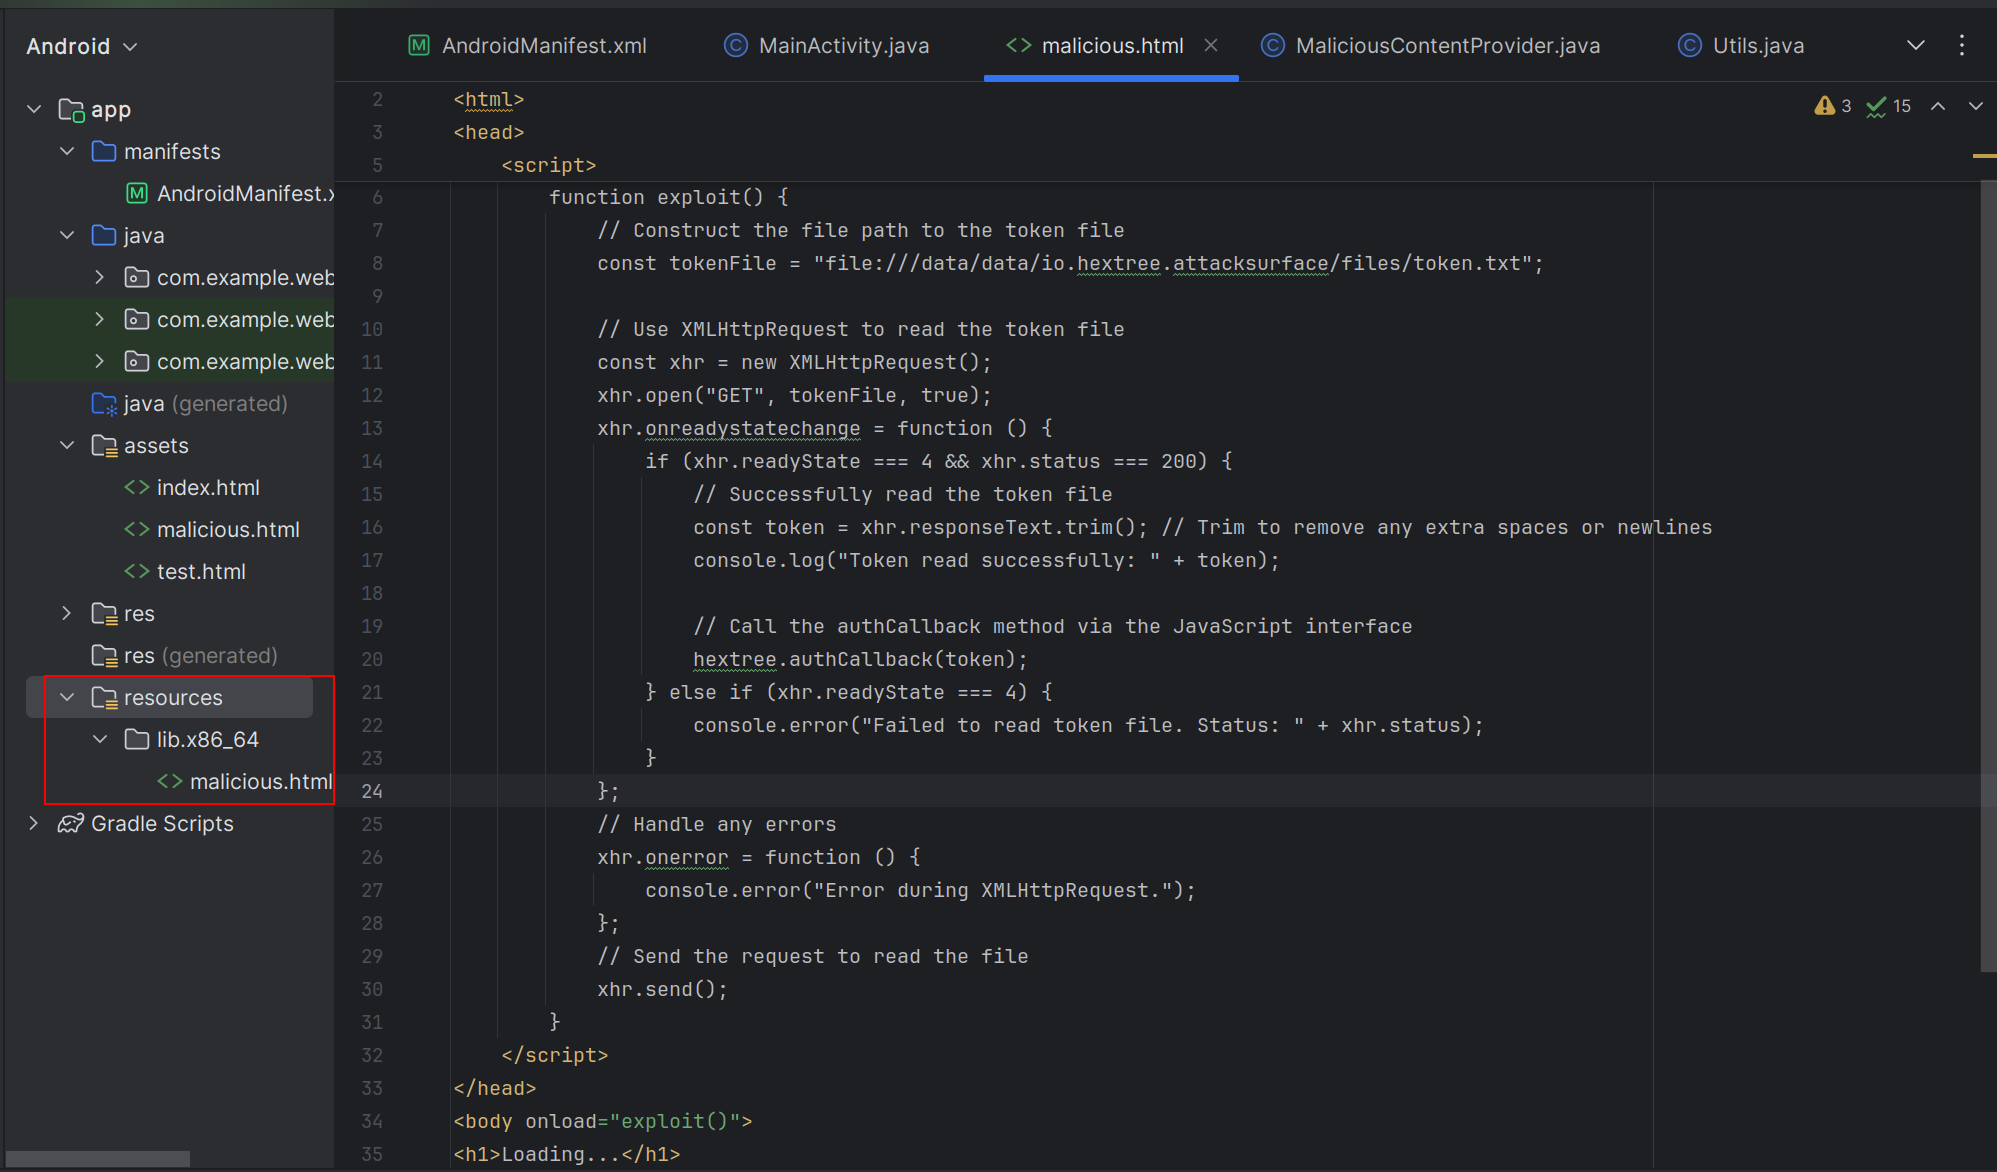The height and width of the screenshot is (1172, 1997).
Task: Click MaliciousContentProvider.java class icon in tab
Action: [x=1273, y=45]
